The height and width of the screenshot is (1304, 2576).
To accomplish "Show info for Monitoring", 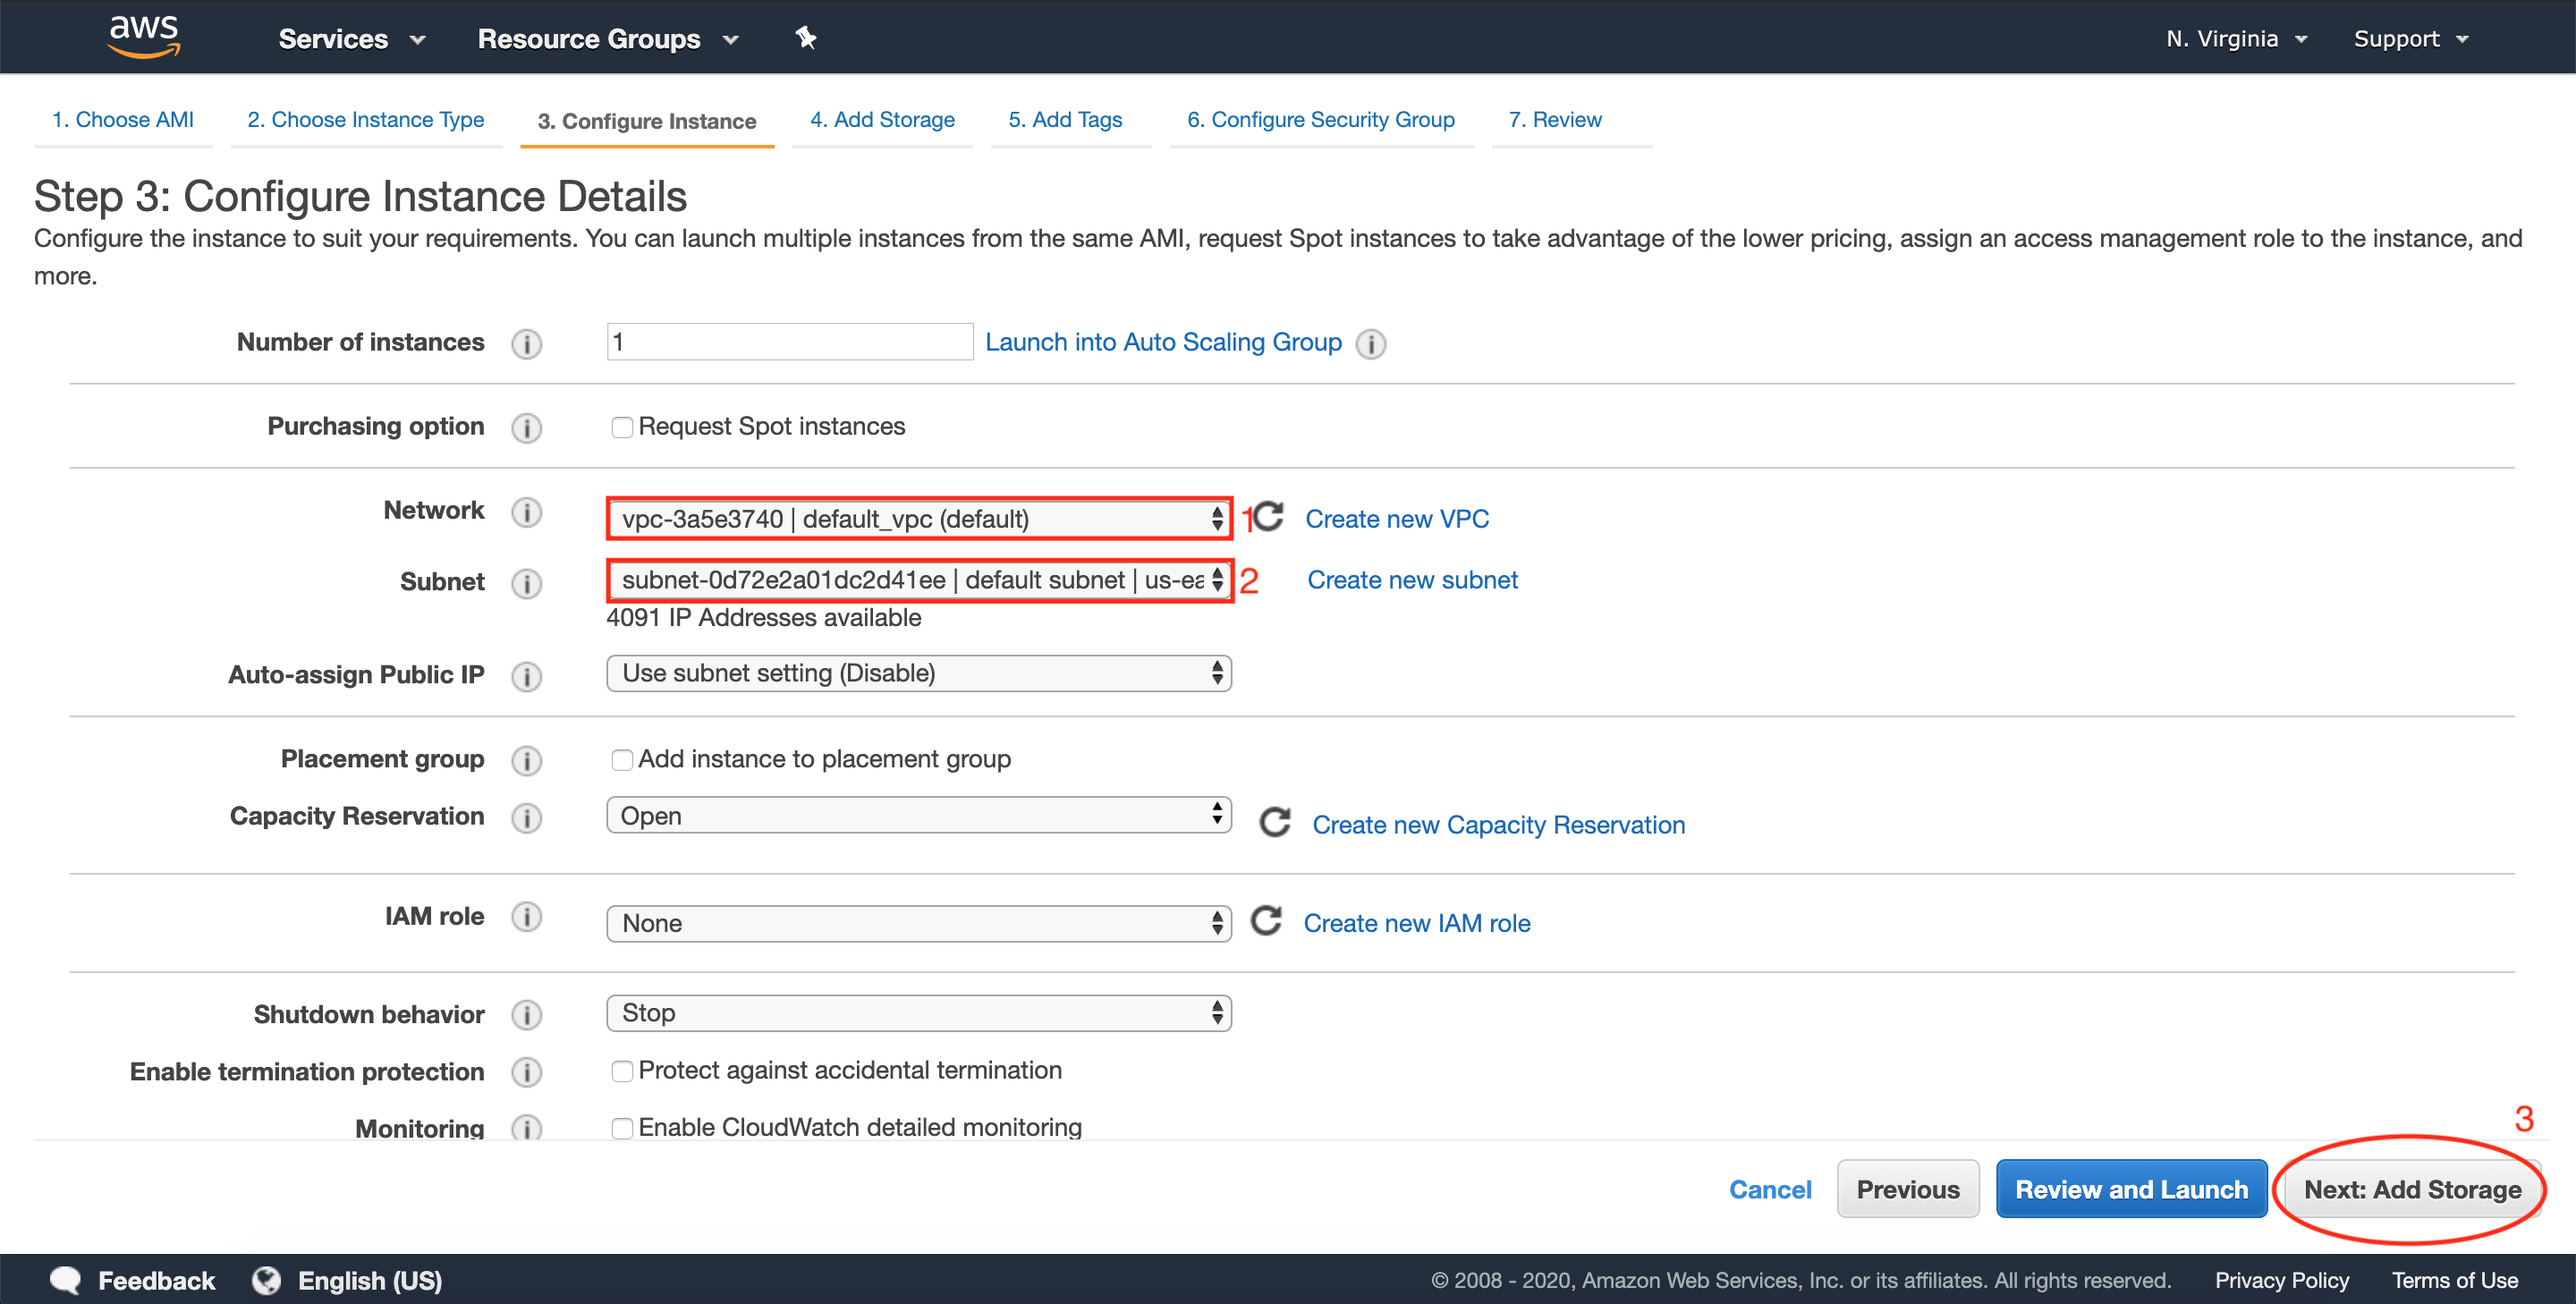I will tap(527, 1128).
